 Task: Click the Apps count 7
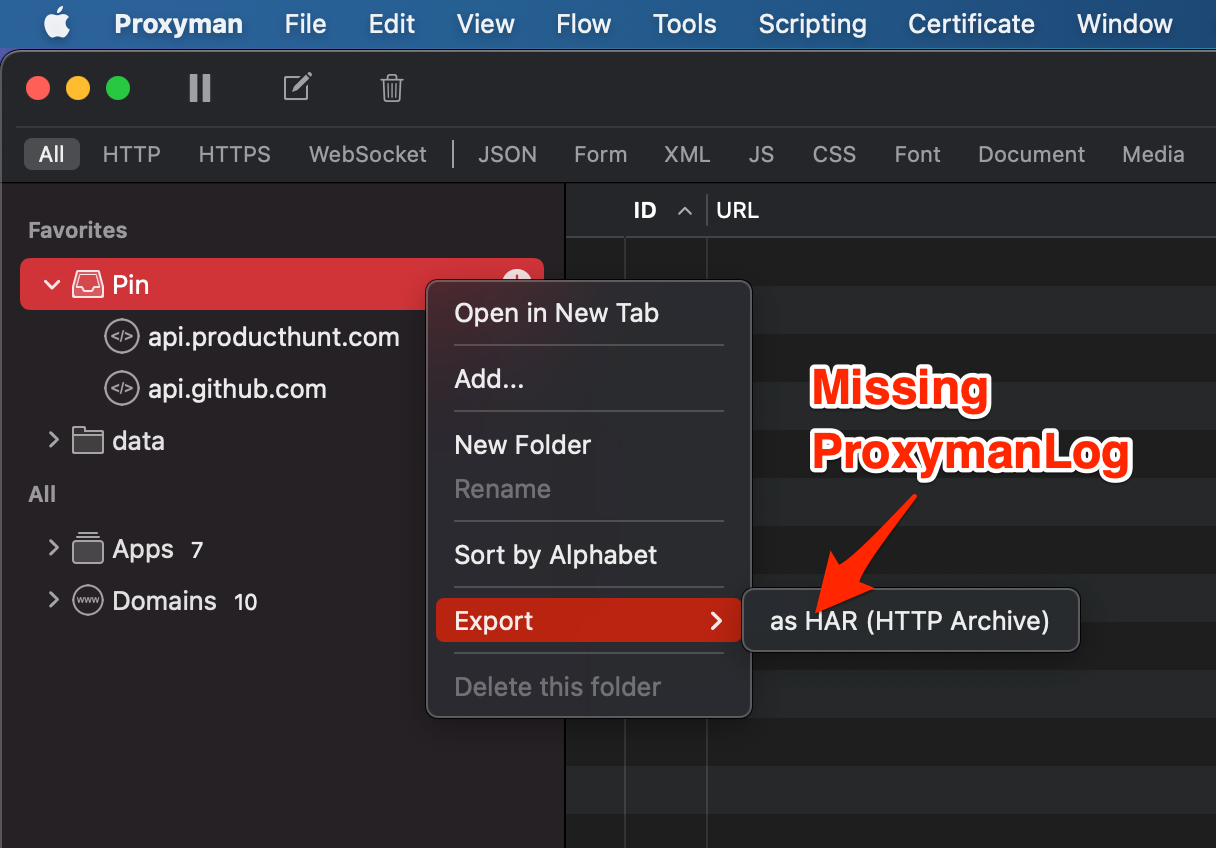pyautogui.click(x=197, y=550)
